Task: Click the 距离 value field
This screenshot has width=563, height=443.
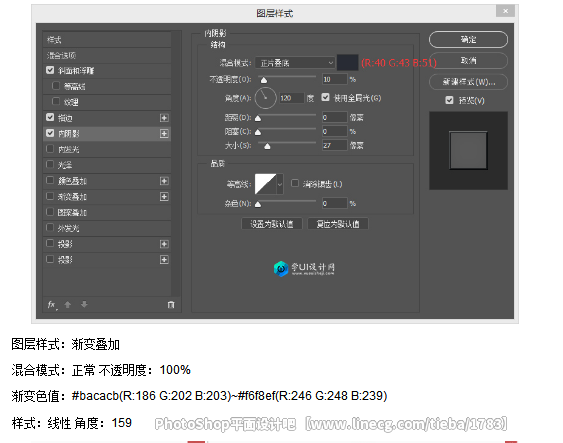Action: pos(335,117)
